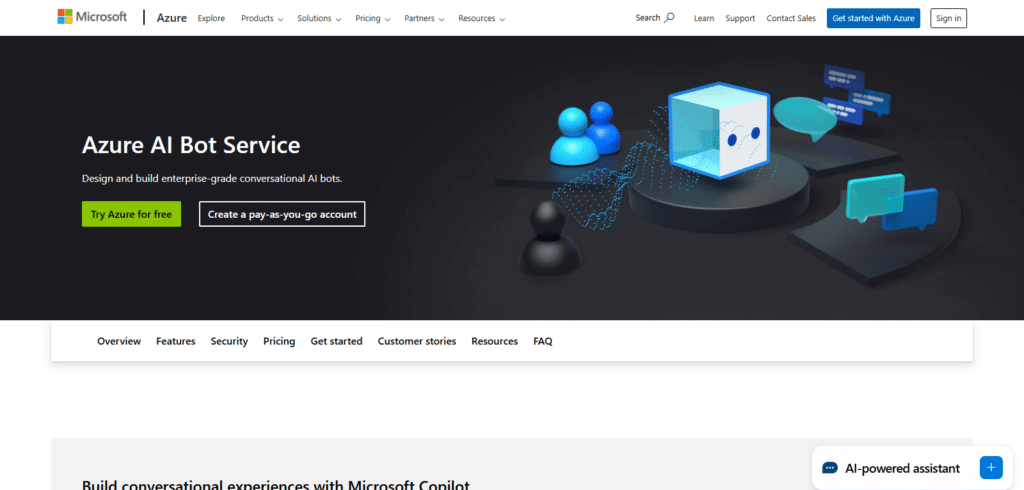Click Try Azure for free button
Image resolution: width=1024 pixels, height=490 pixels.
coord(131,214)
